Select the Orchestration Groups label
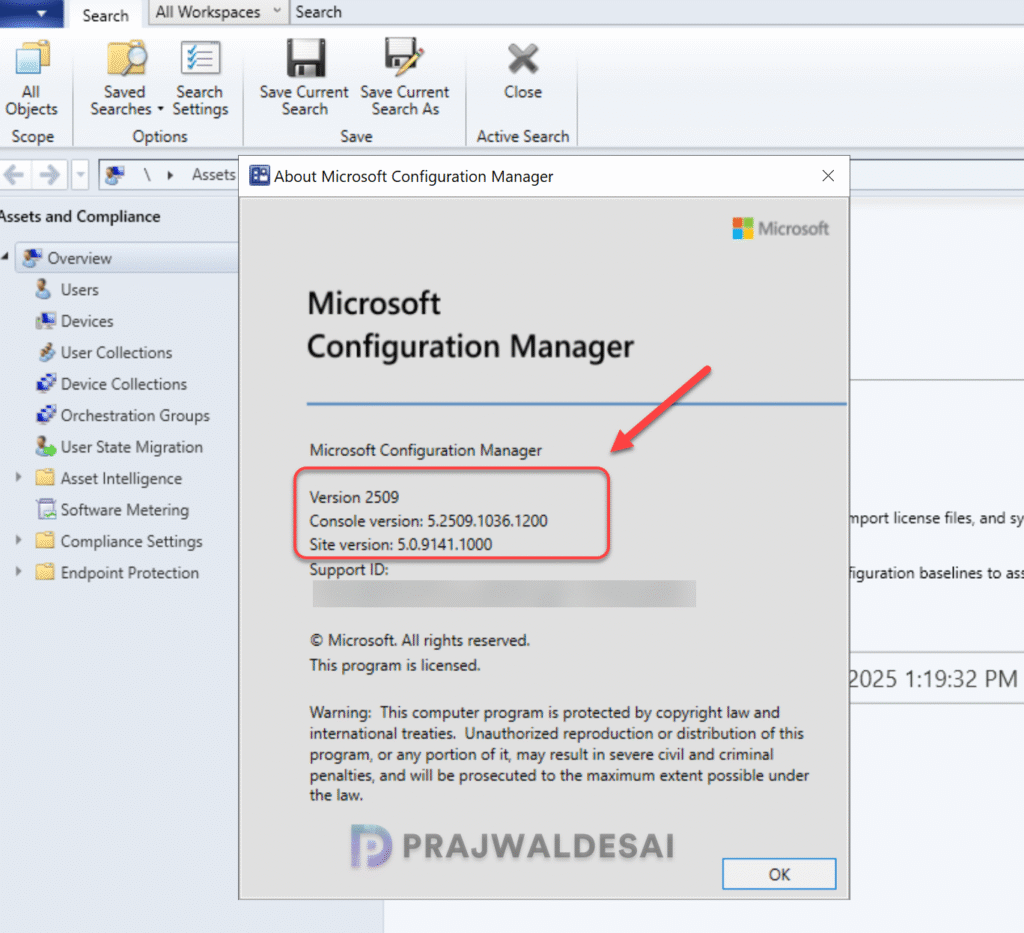 coord(135,415)
